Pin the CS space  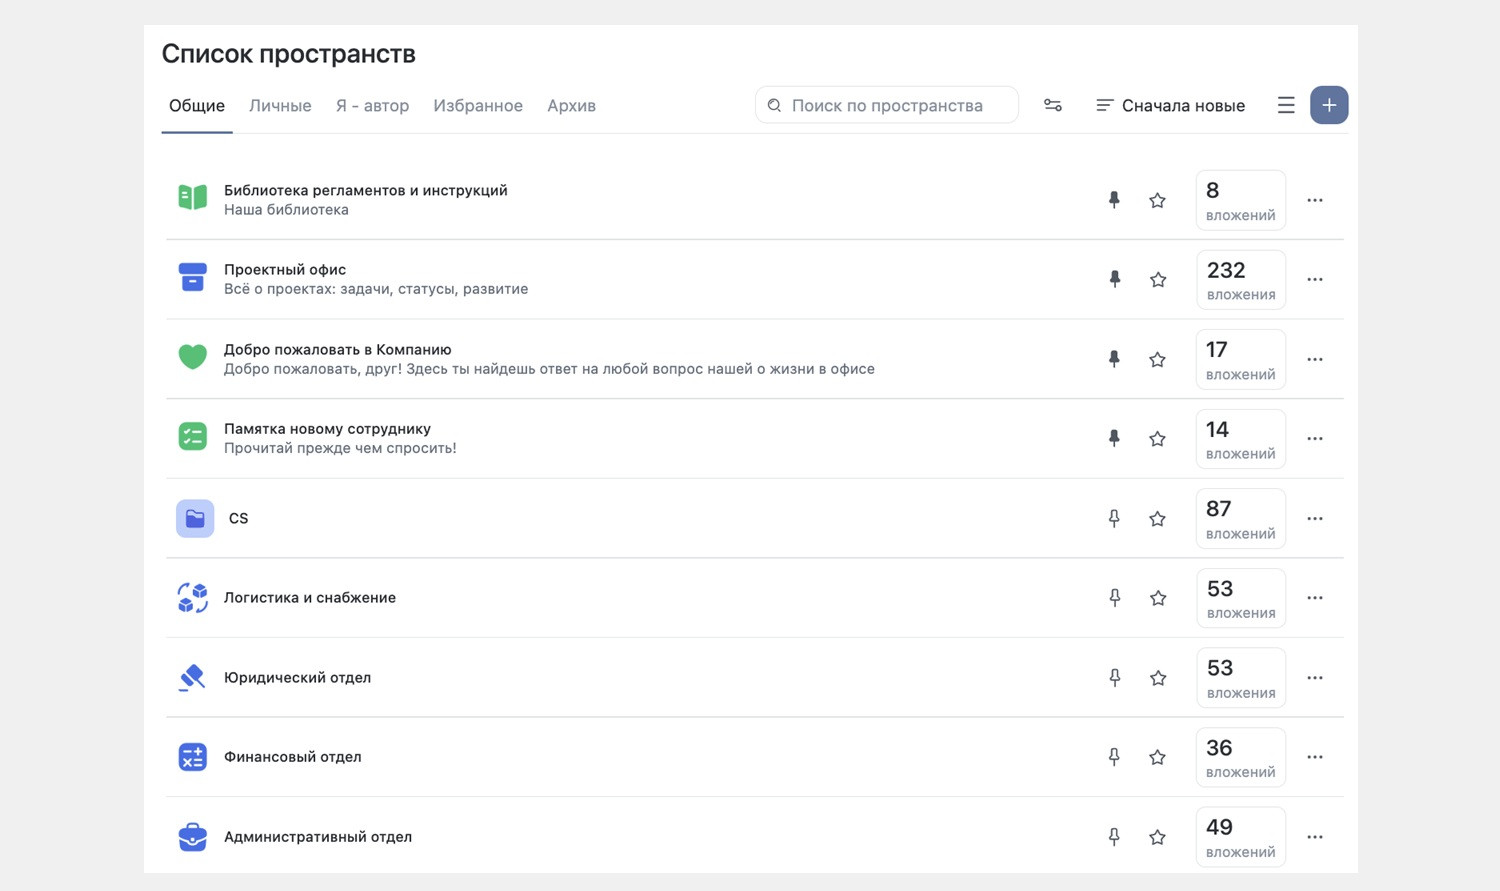pyautogui.click(x=1114, y=518)
